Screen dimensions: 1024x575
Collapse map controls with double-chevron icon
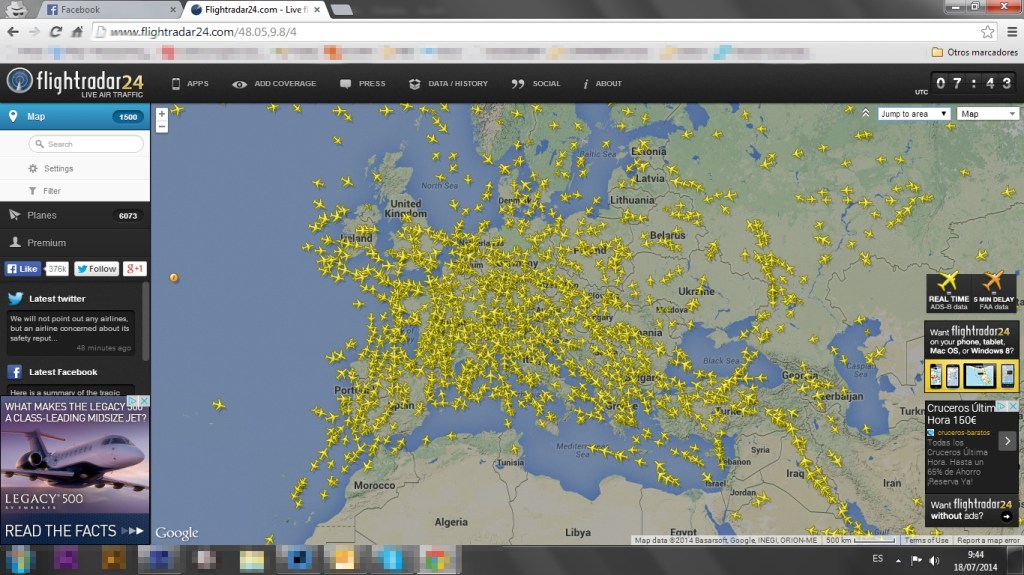[865, 113]
